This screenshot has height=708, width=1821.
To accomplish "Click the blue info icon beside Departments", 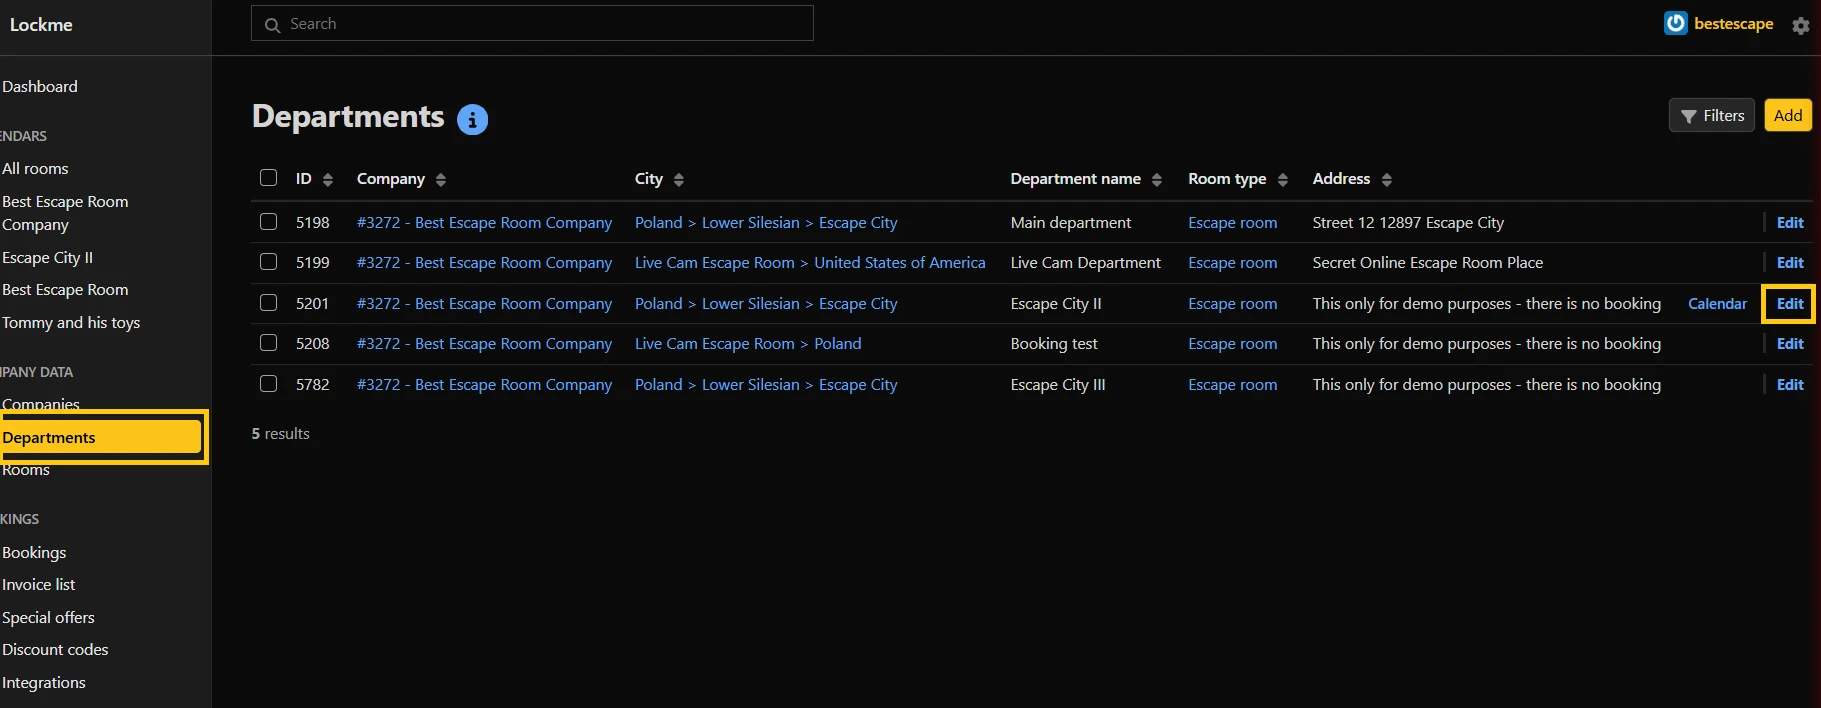I will tap(472, 120).
